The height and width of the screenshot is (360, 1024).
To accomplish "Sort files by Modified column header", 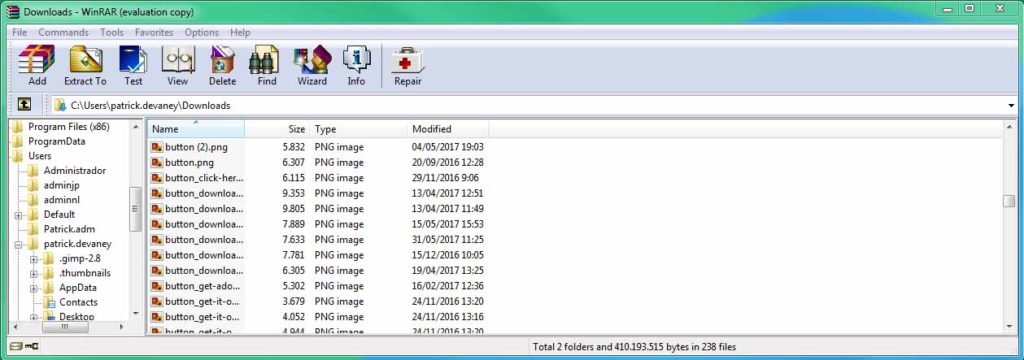I will [447, 129].
